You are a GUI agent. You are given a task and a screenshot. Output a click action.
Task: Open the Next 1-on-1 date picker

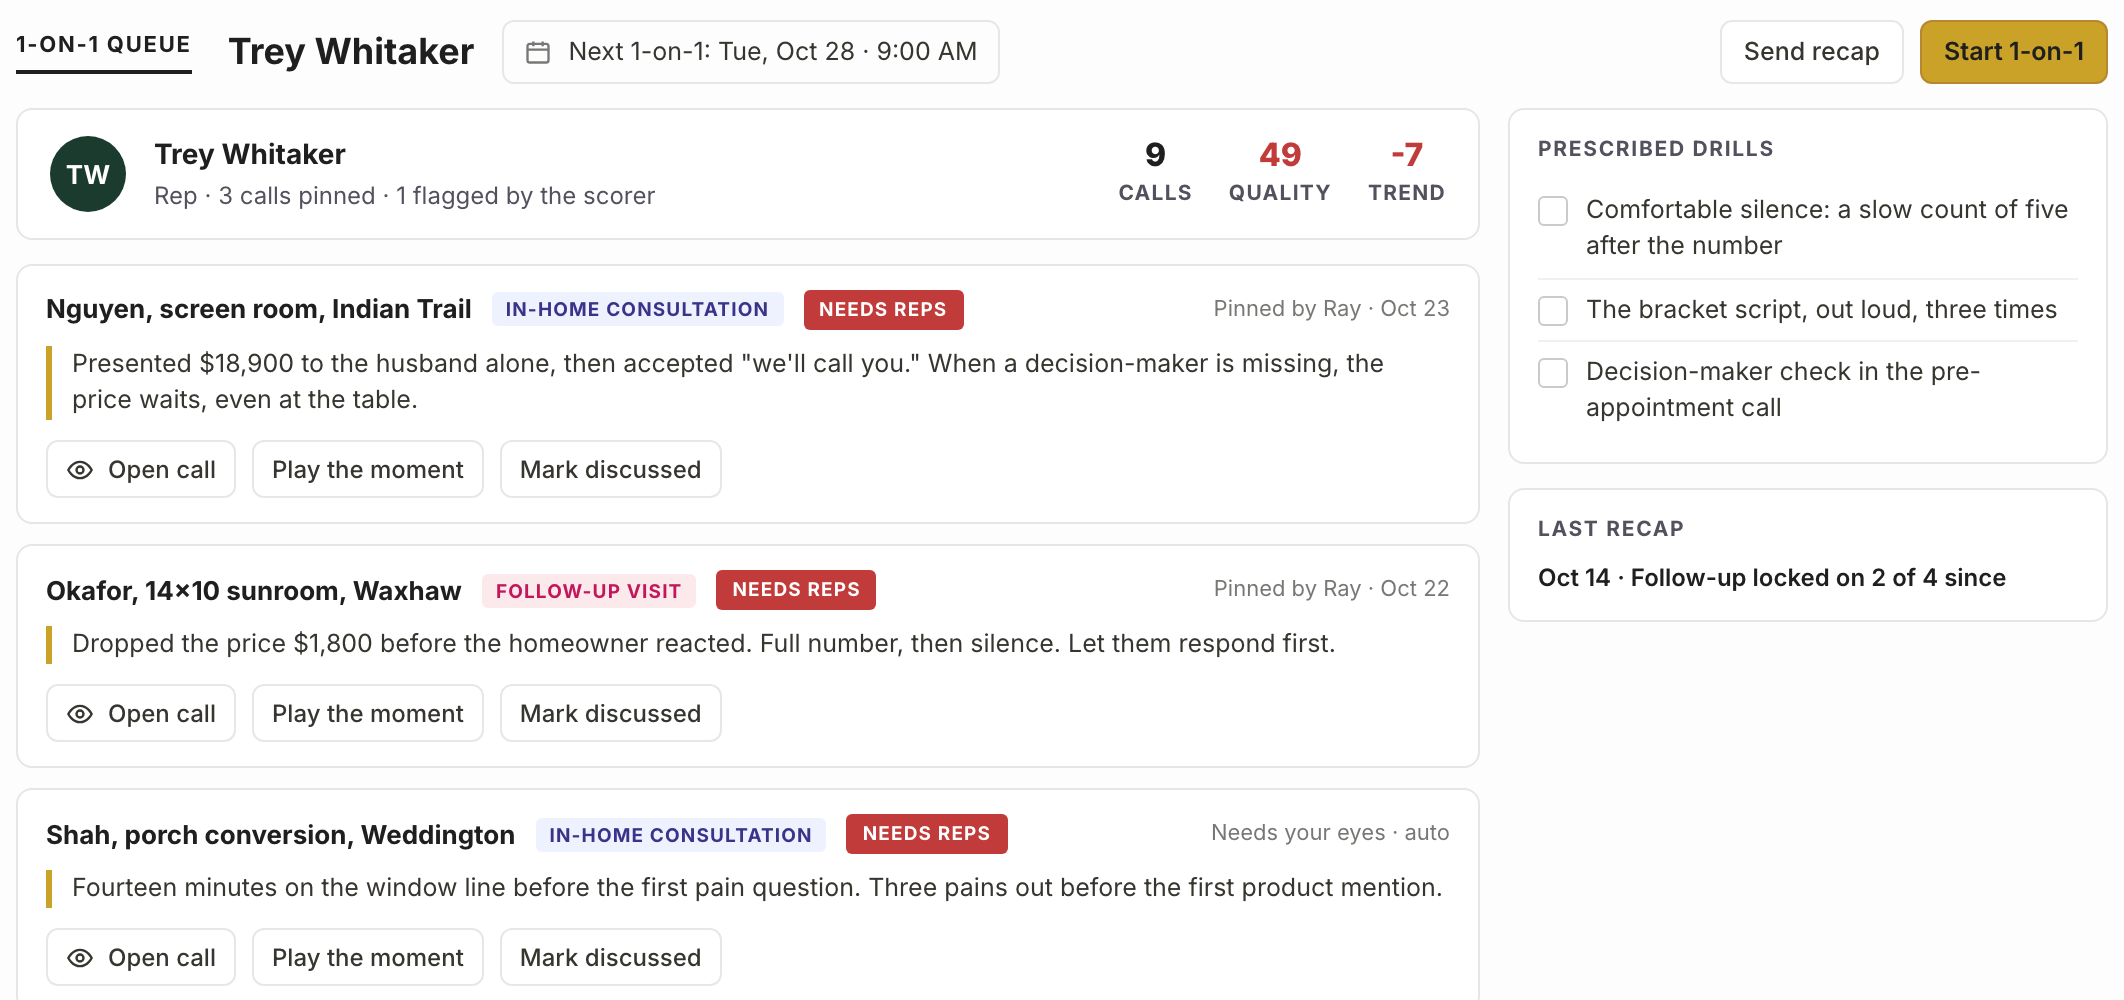coord(750,52)
